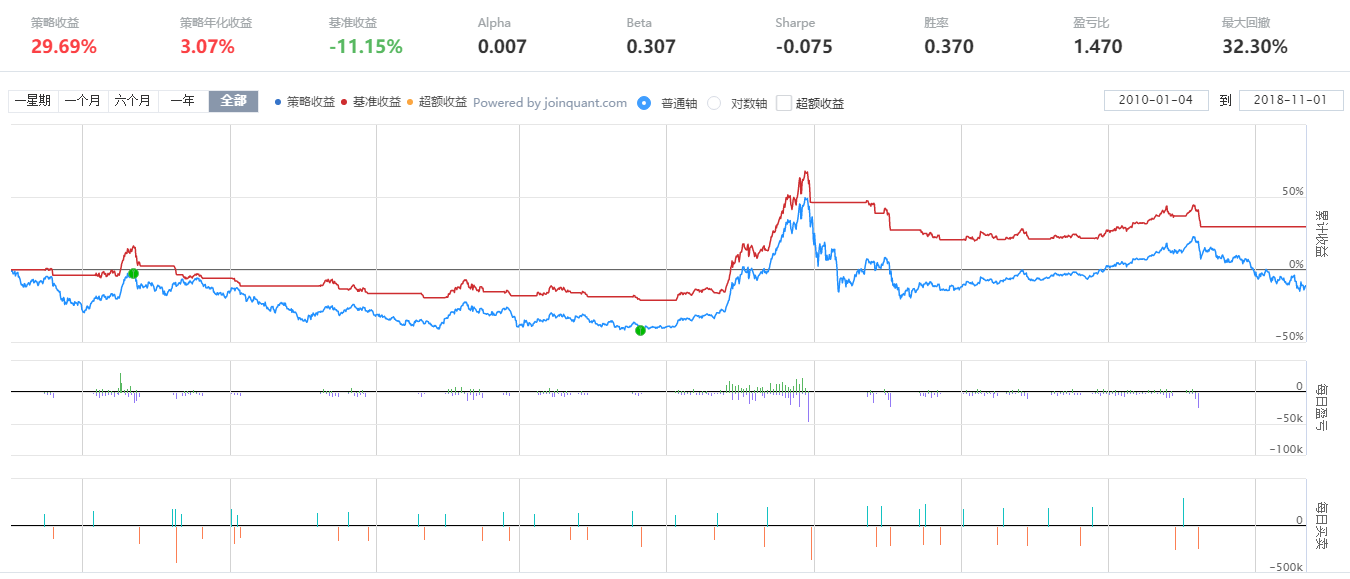Switch to the 六个月 range
The width and height of the screenshot is (1350, 579).
tap(133, 101)
